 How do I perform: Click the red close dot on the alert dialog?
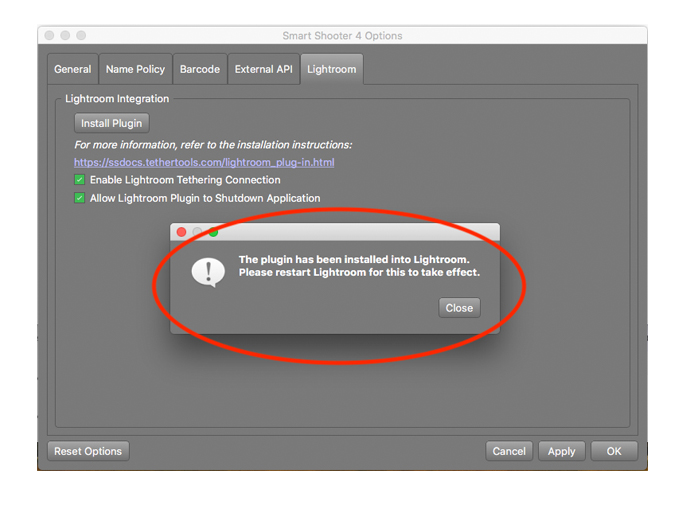pos(182,232)
